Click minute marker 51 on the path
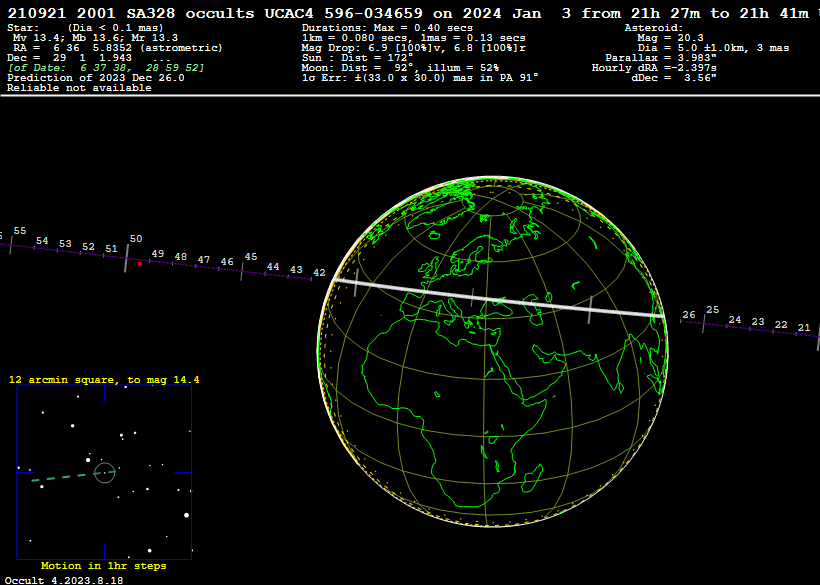The height and width of the screenshot is (585, 820). click(x=111, y=249)
